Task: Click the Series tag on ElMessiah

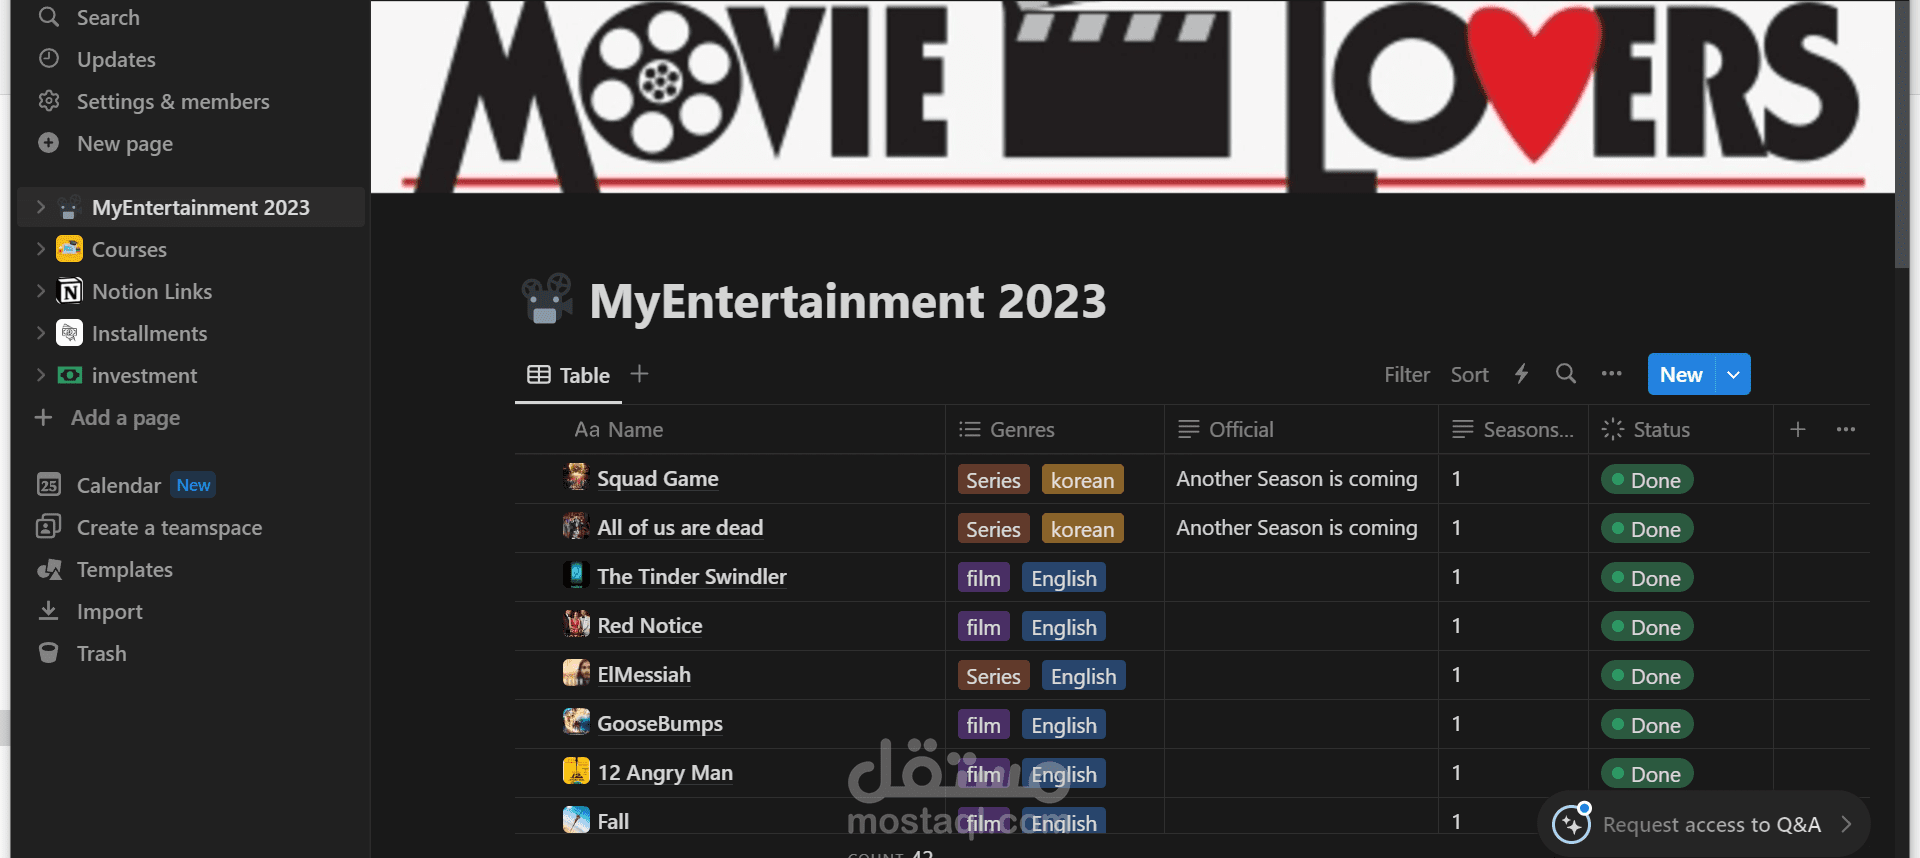Action: click(993, 676)
